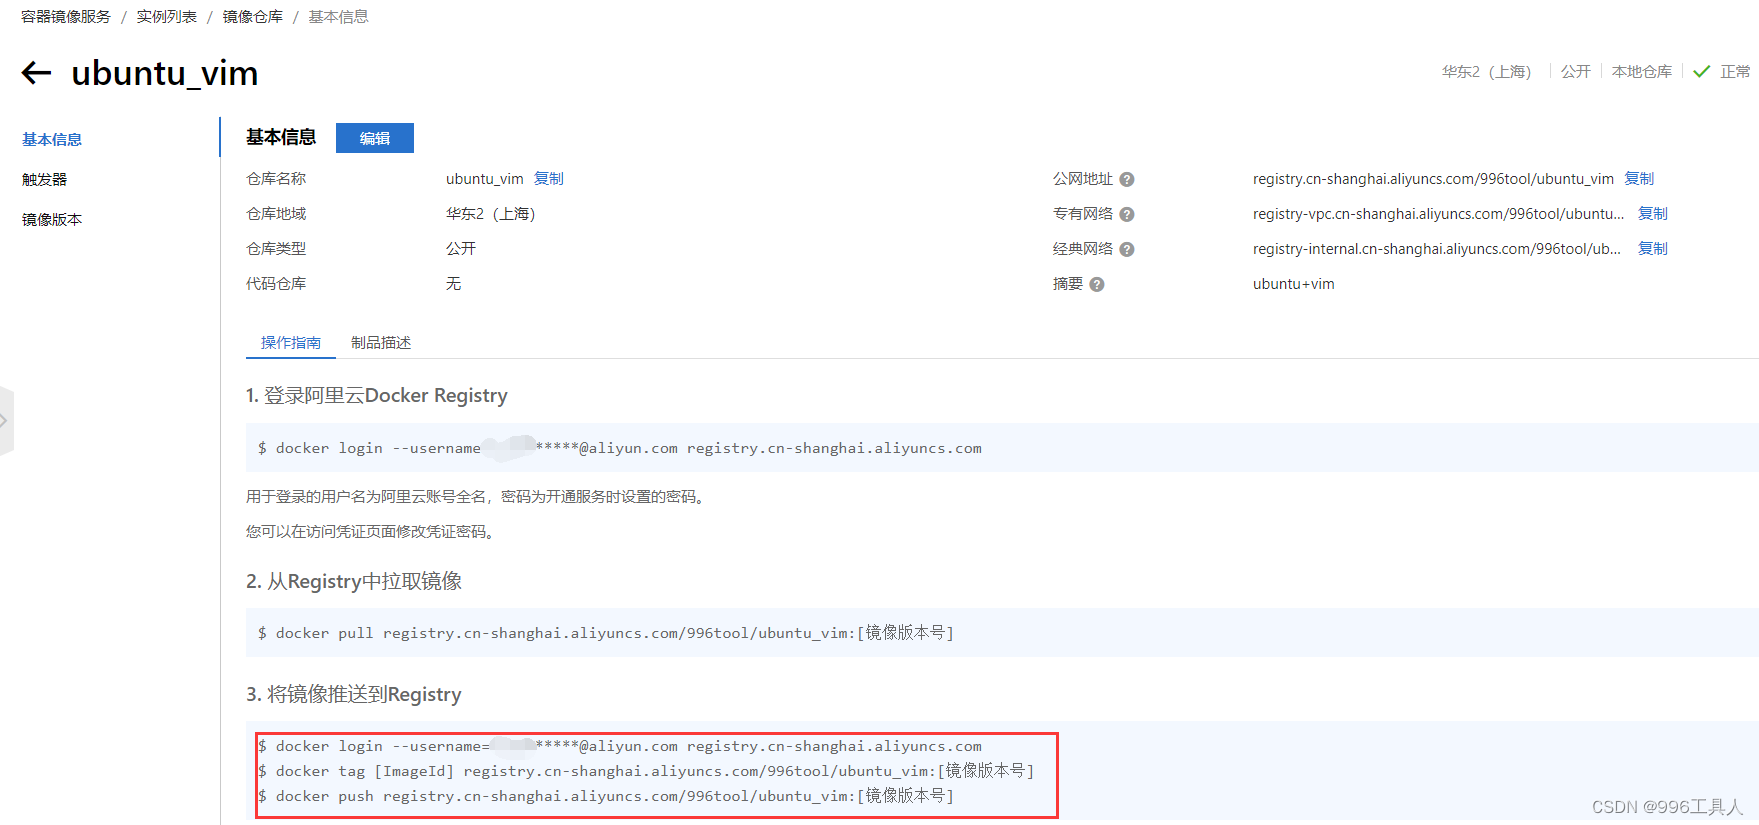Click the 基本信息 breadcrumb text

click(x=338, y=17)
